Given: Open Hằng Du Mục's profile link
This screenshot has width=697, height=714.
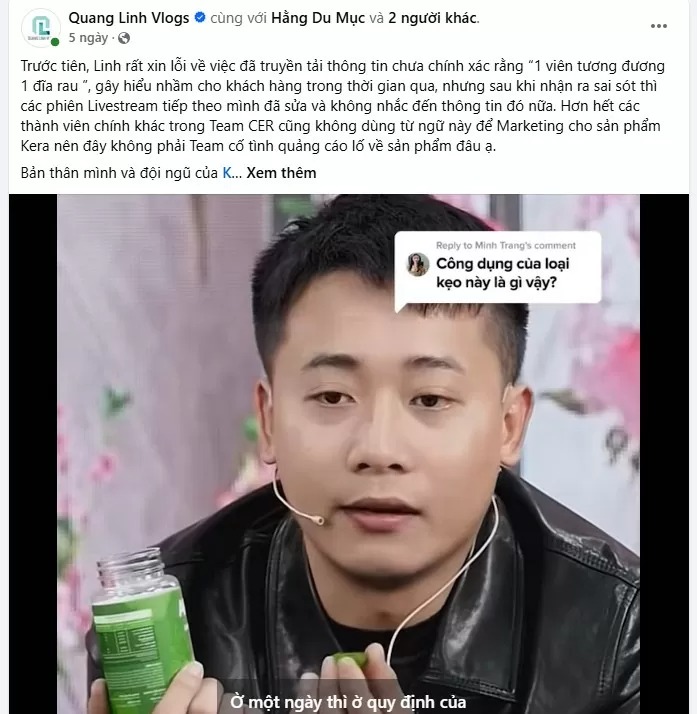Looking at the screenshot, I should tap(318, 18).
